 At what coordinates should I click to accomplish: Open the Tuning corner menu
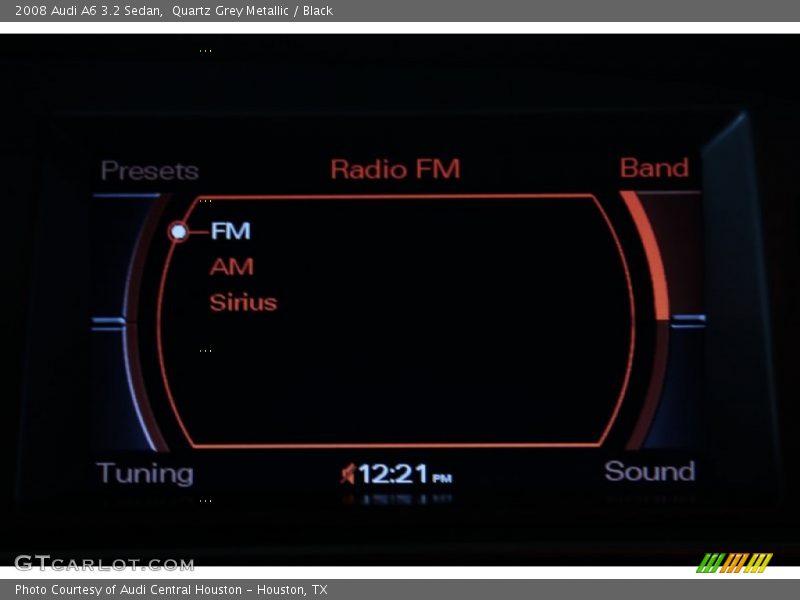145,473
